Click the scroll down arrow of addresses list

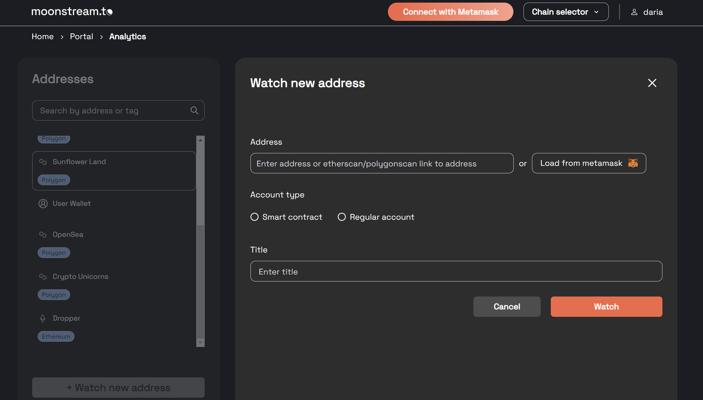[200, 343]
